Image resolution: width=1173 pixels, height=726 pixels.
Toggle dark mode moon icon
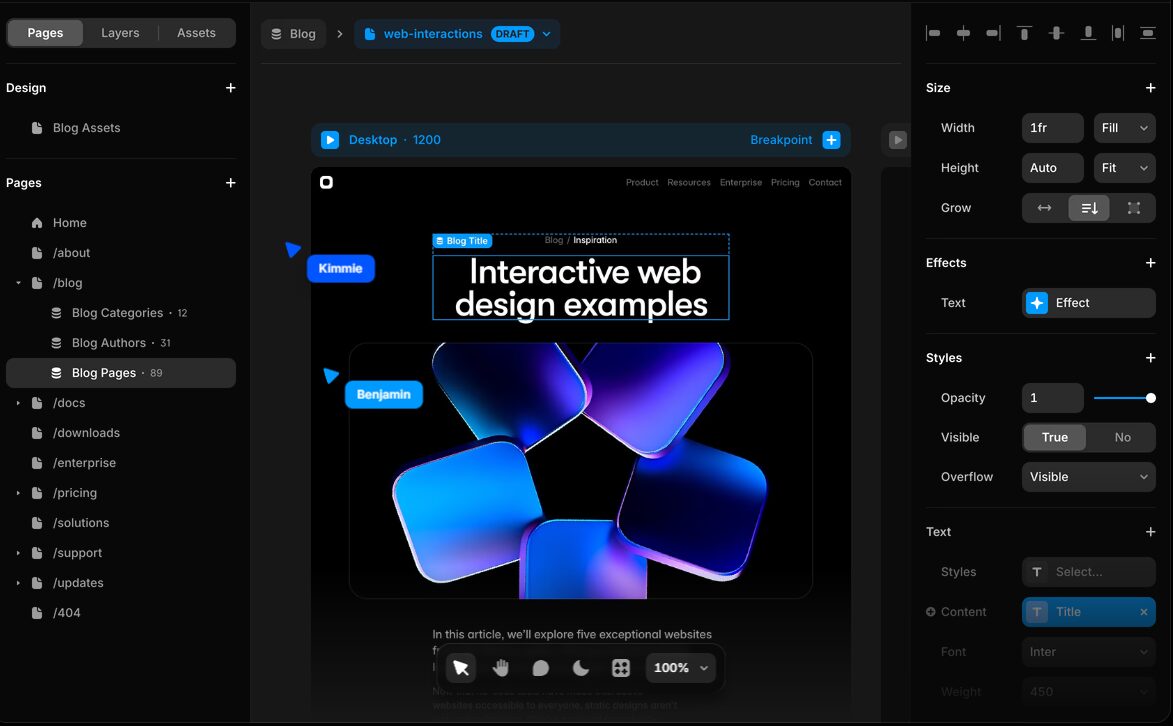(581, 668)
